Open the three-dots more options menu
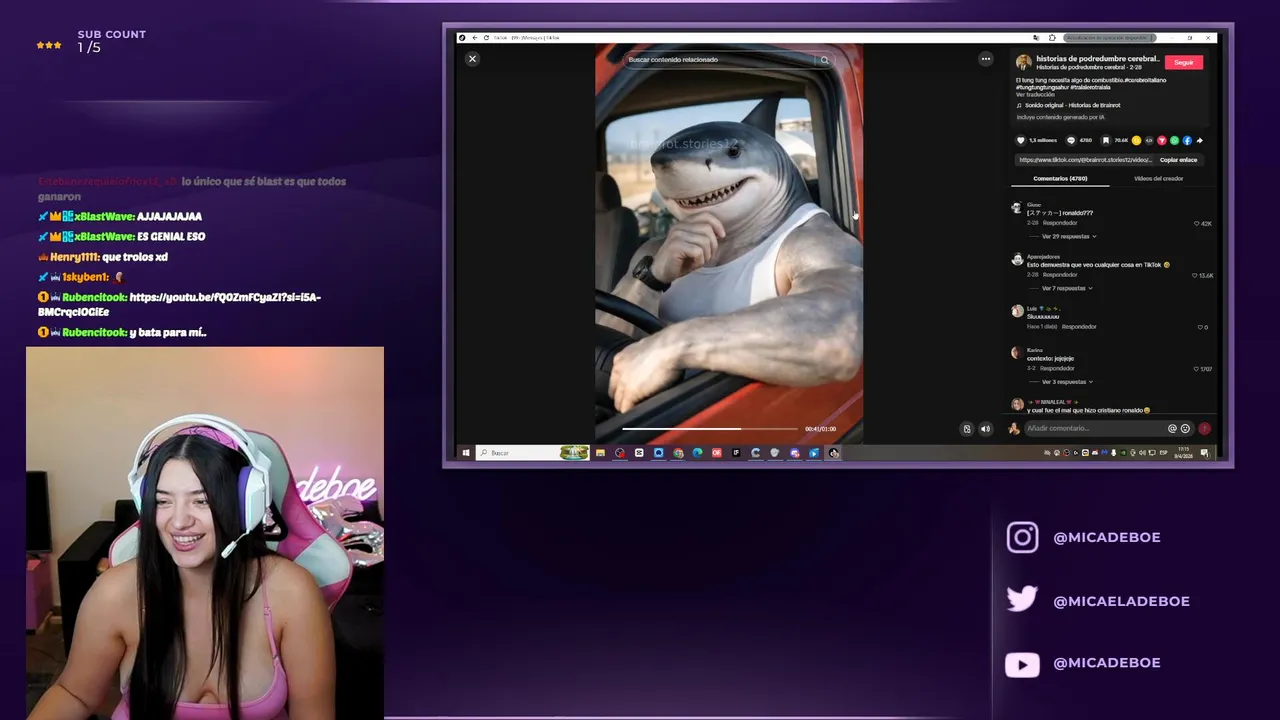The image size is (1280, 720). click(985, 59)
